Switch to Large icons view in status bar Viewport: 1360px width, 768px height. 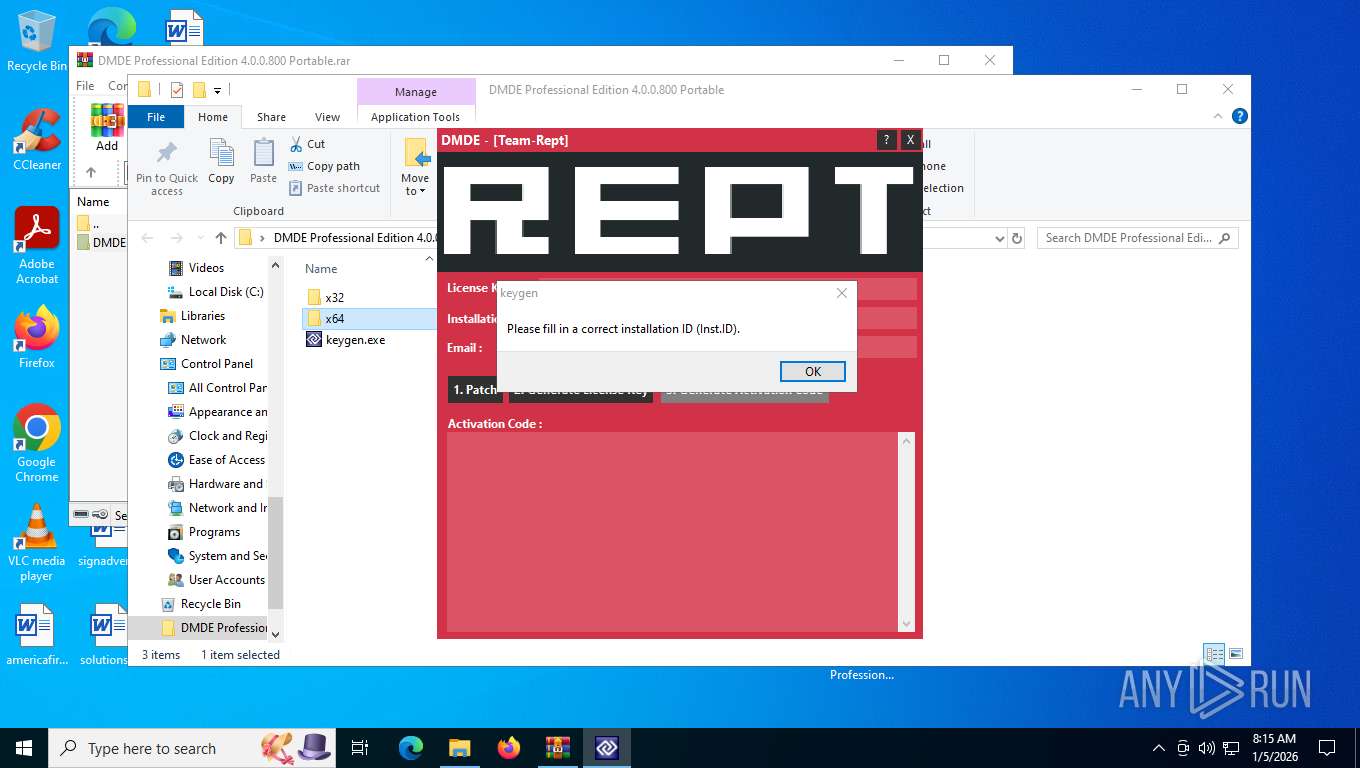tap(1236, 654)
